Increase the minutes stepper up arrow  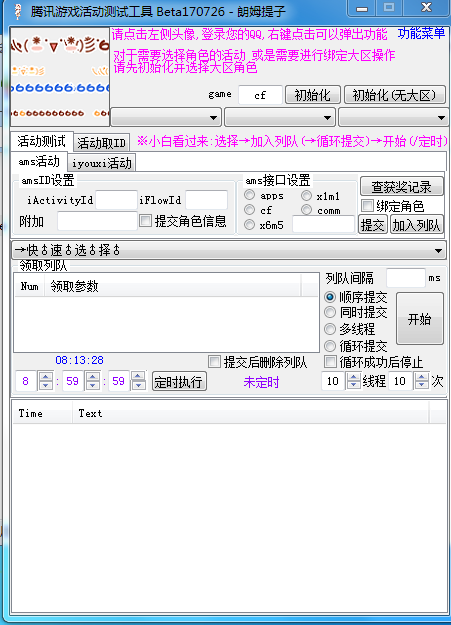93,377
